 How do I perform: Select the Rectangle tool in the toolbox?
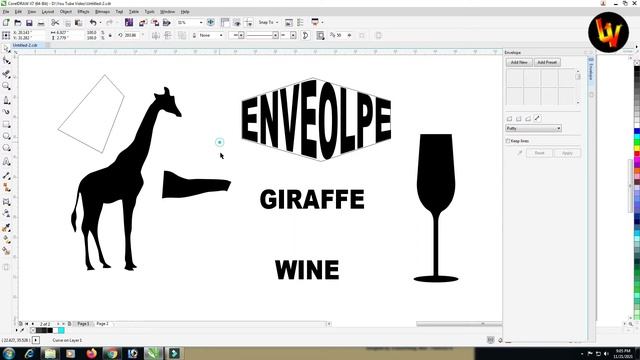[x=7, y=124]
